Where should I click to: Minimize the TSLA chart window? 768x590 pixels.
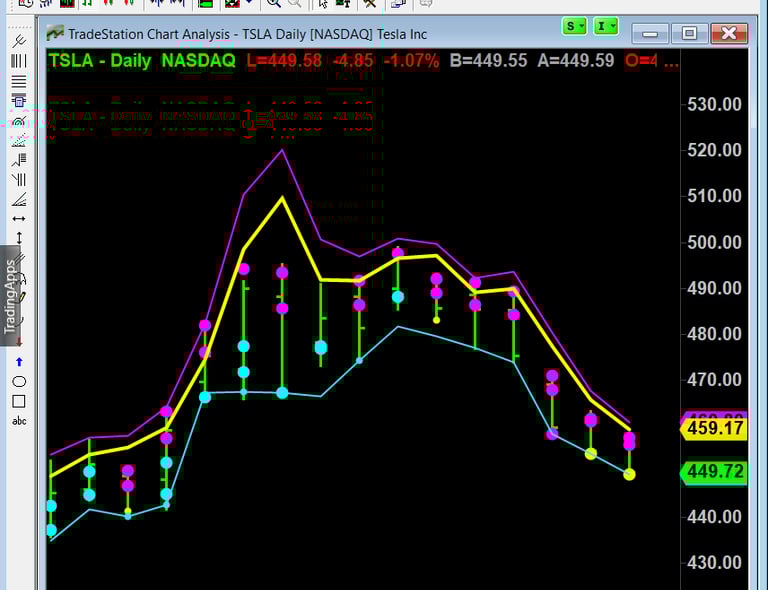coord(650,33)
